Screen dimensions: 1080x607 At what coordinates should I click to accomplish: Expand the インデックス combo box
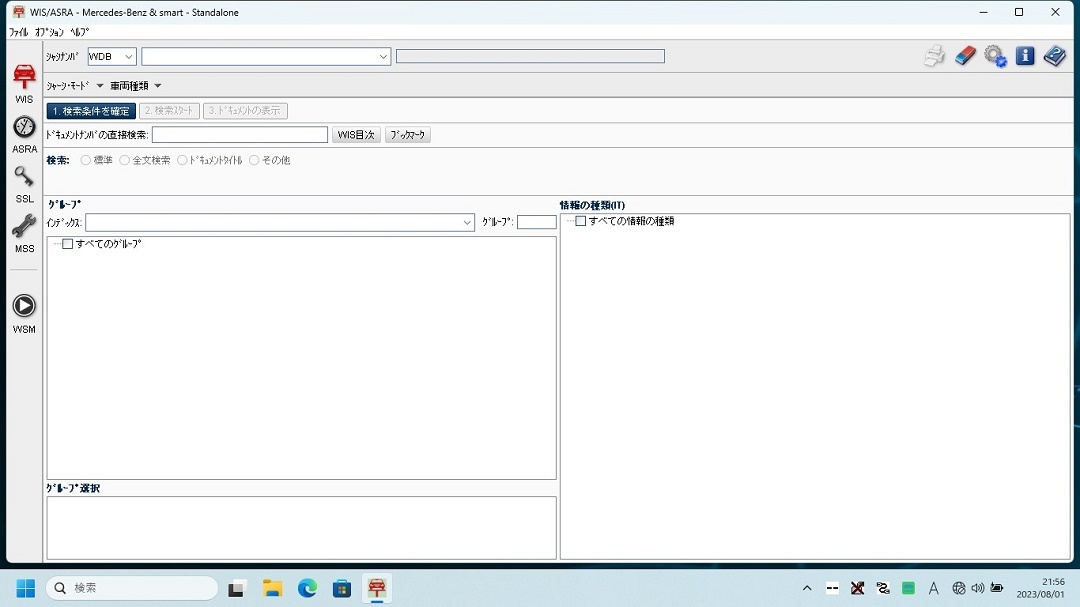pyautogui.click(x=467, y=223)
